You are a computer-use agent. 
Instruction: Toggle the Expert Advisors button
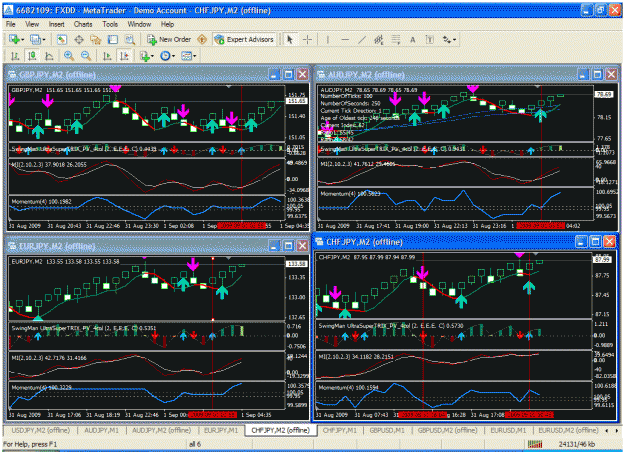[244, 39]
